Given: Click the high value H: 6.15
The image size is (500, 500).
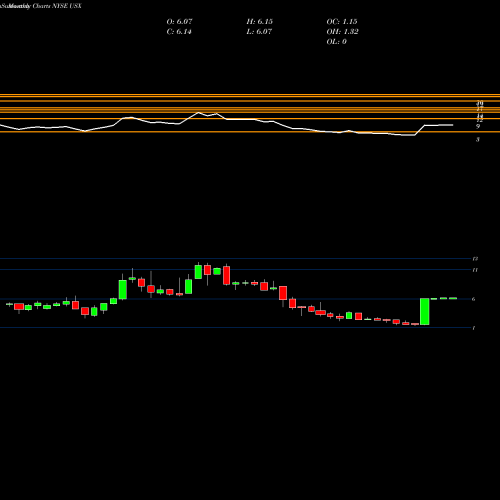Looking at the screenshot, I should pos(260,22).
